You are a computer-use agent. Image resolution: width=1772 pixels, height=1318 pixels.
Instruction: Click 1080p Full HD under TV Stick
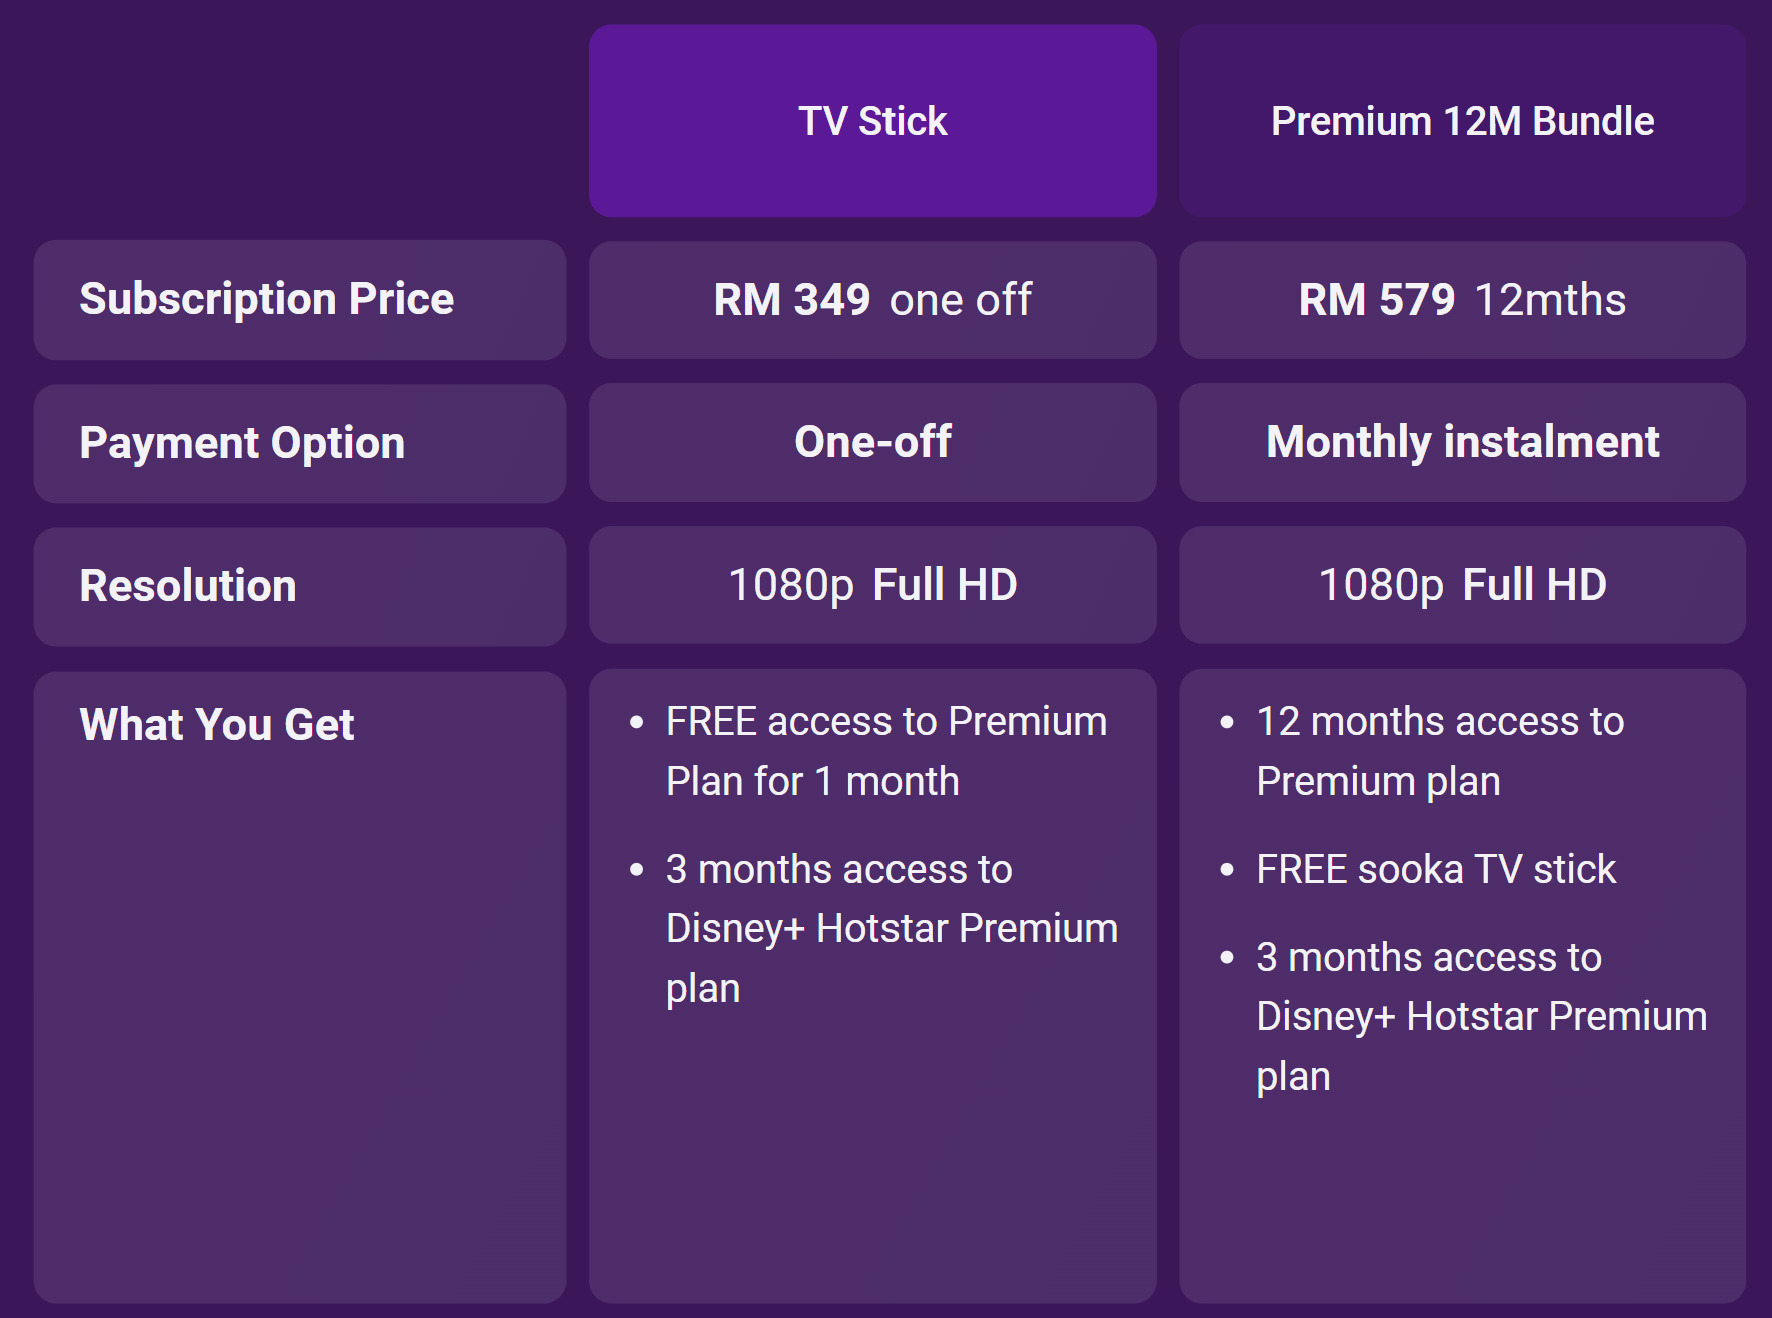872,585
